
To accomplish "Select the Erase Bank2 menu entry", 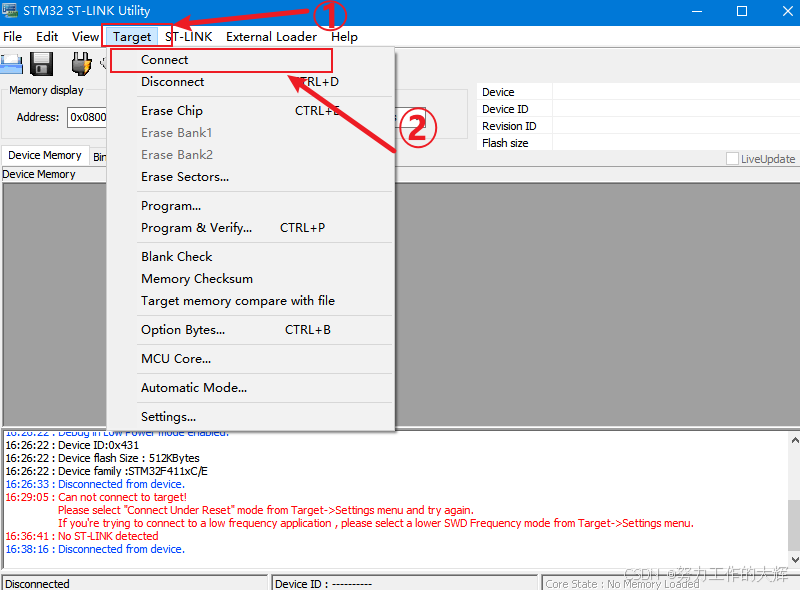I will click(x=251, y=155).
